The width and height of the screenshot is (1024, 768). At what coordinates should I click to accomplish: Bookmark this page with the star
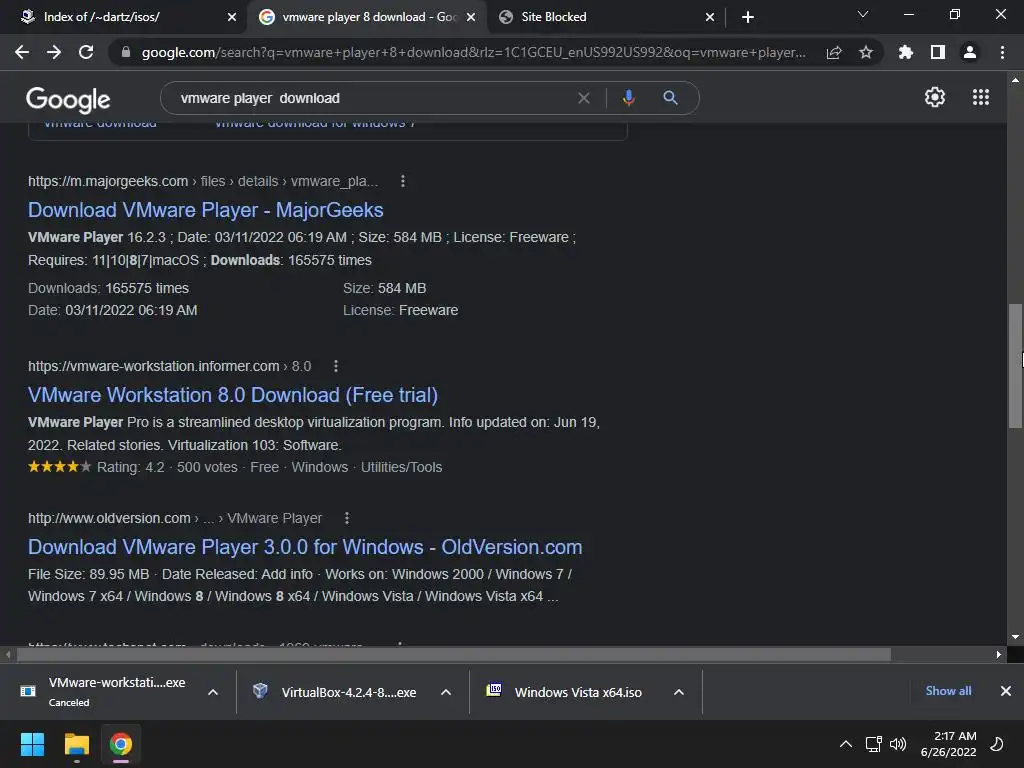[x=866, y=52]
